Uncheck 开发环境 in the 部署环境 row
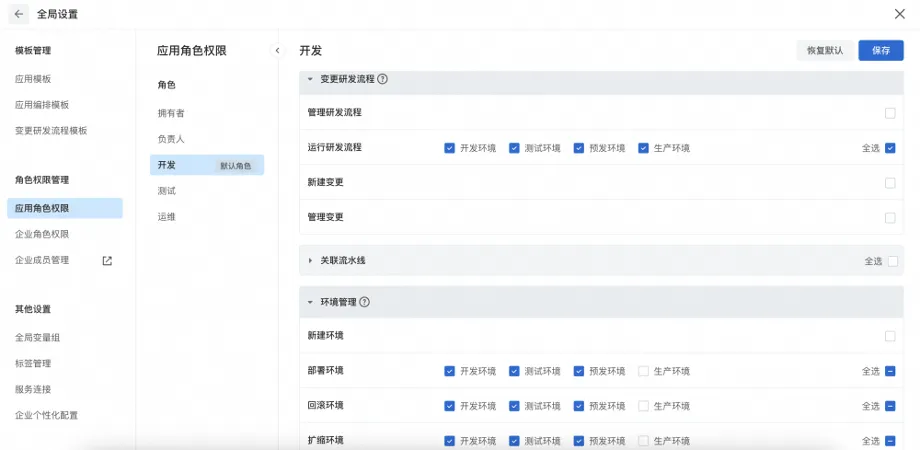 coord(449,371)
